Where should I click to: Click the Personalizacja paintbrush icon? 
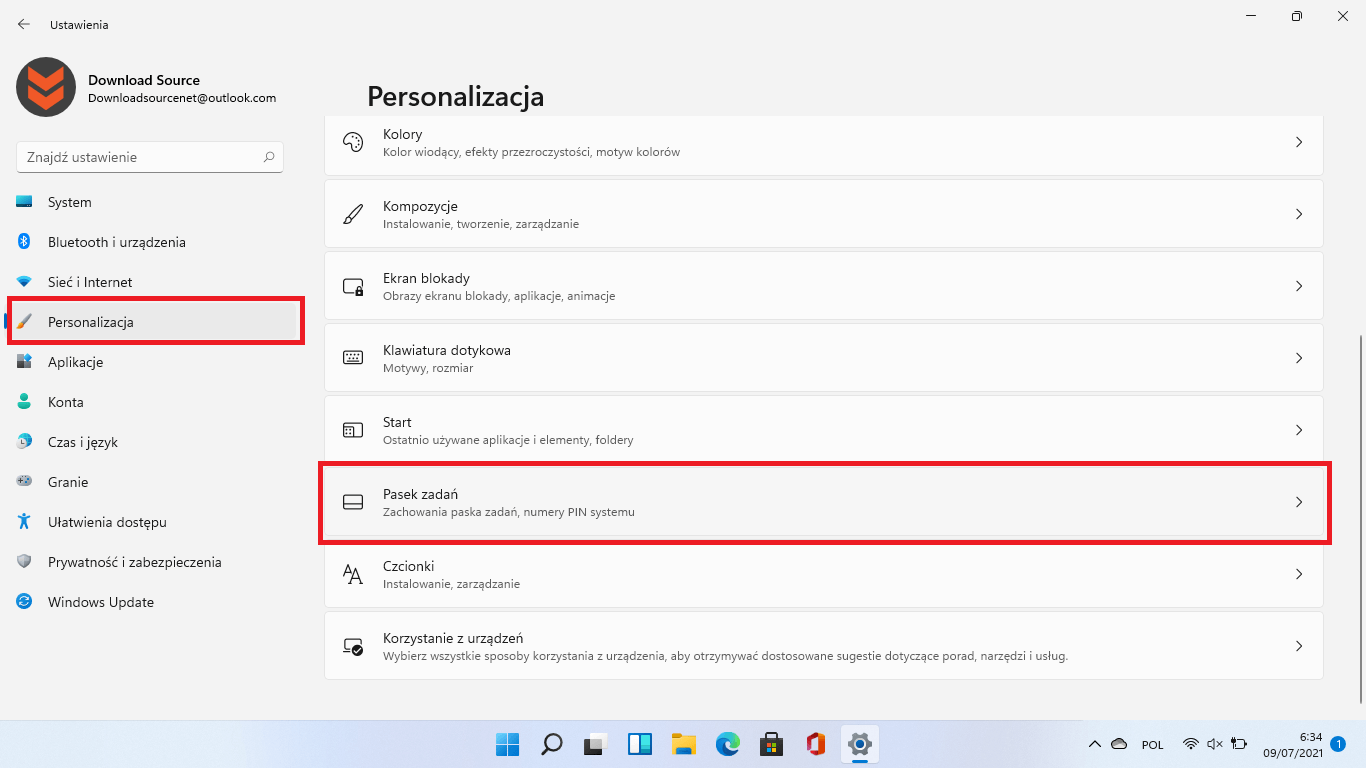point(25,322)
